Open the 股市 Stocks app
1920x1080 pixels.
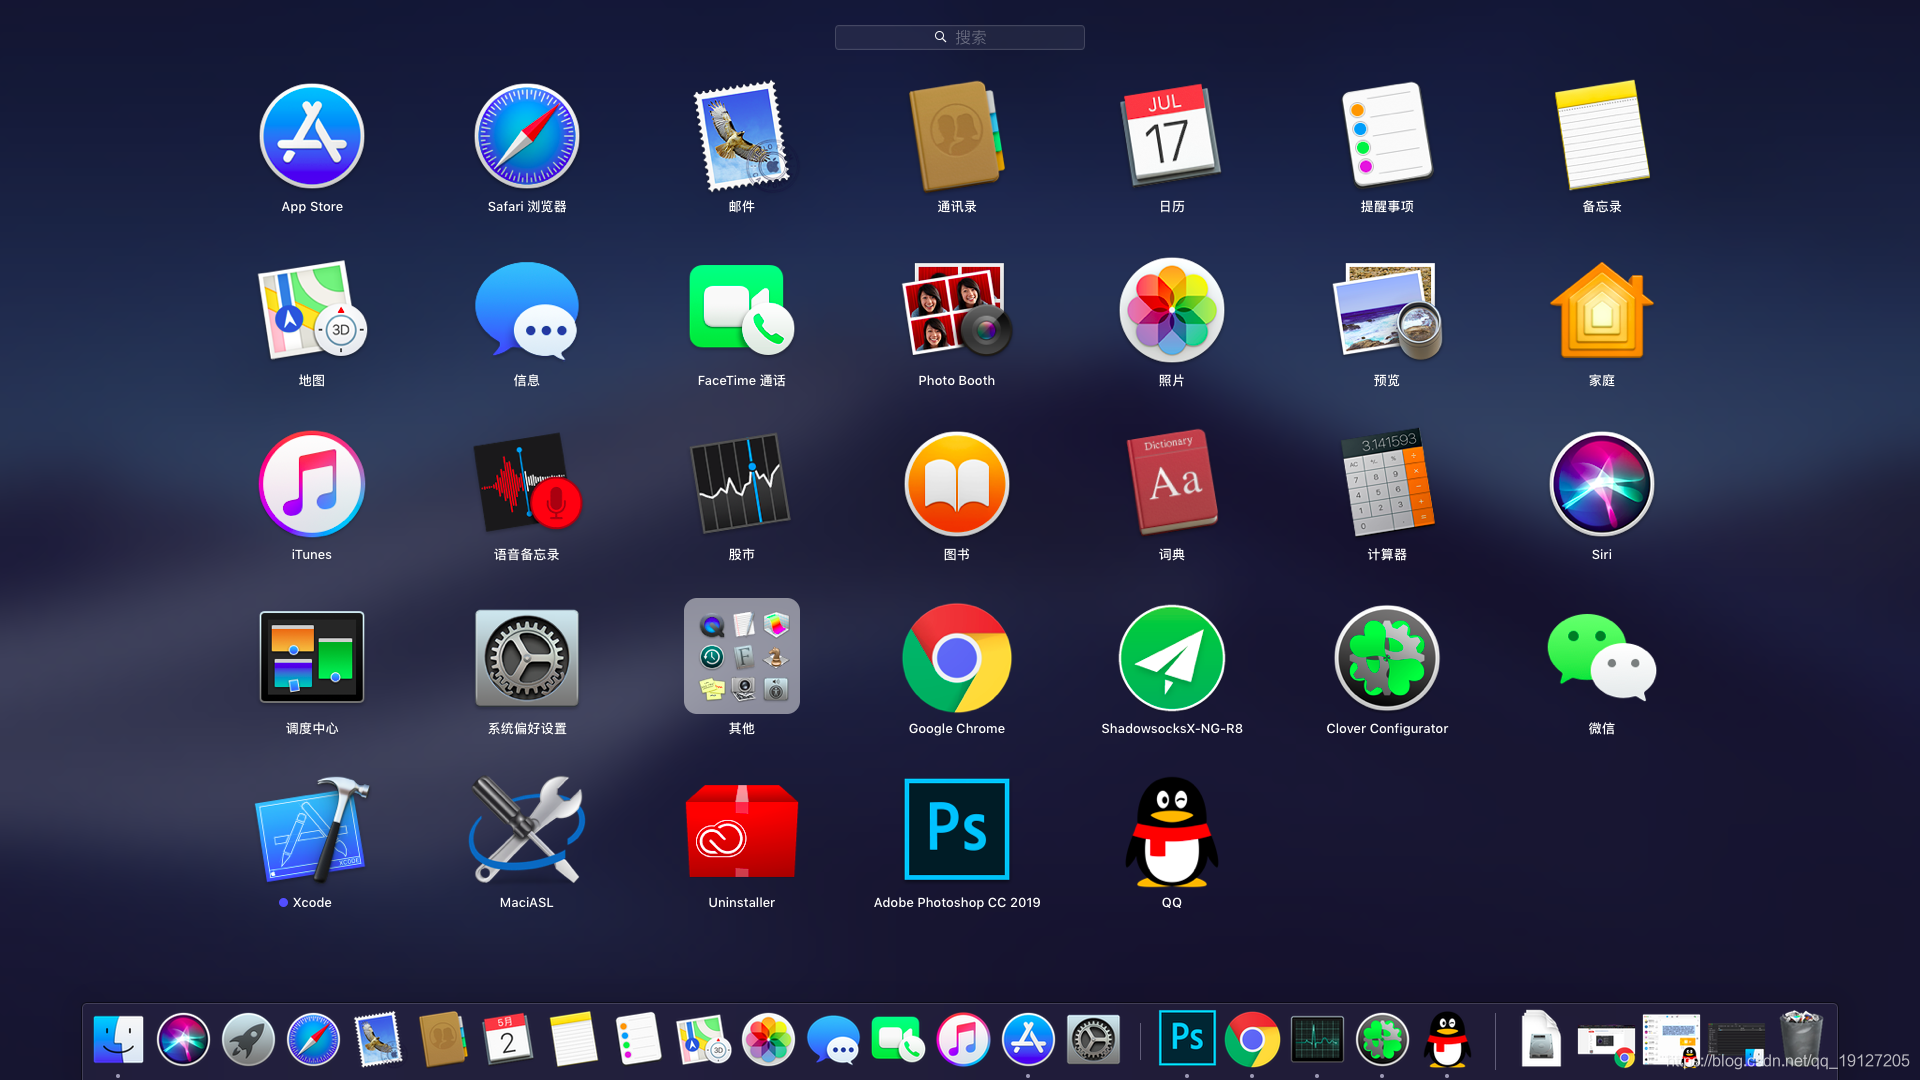coord(741,485)
